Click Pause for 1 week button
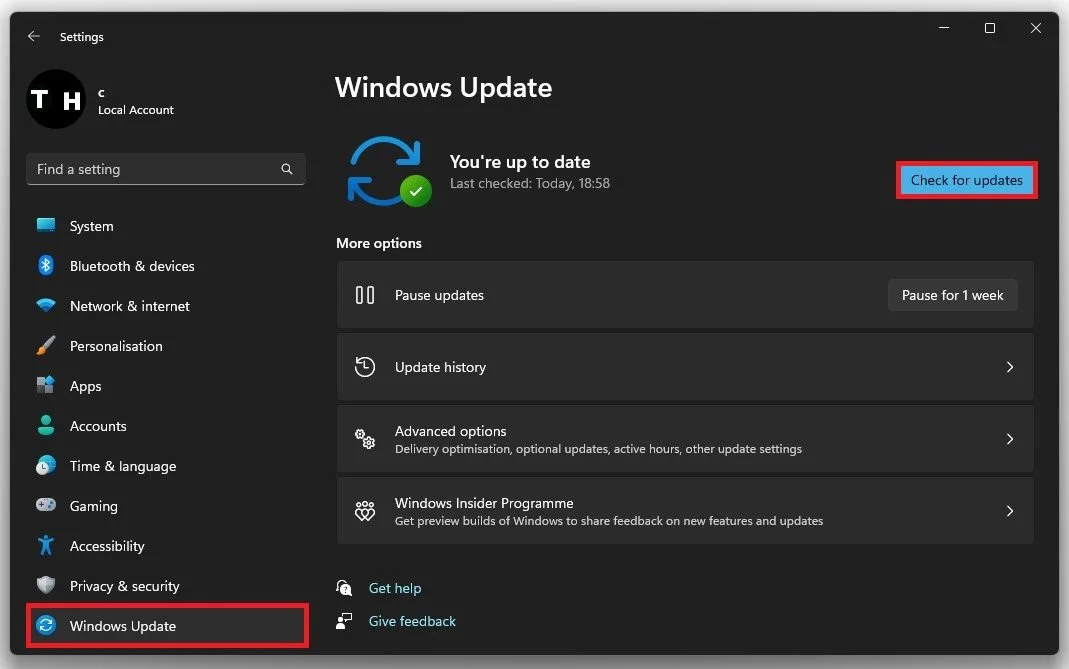Screen dimensions: 1069x669 952,295
